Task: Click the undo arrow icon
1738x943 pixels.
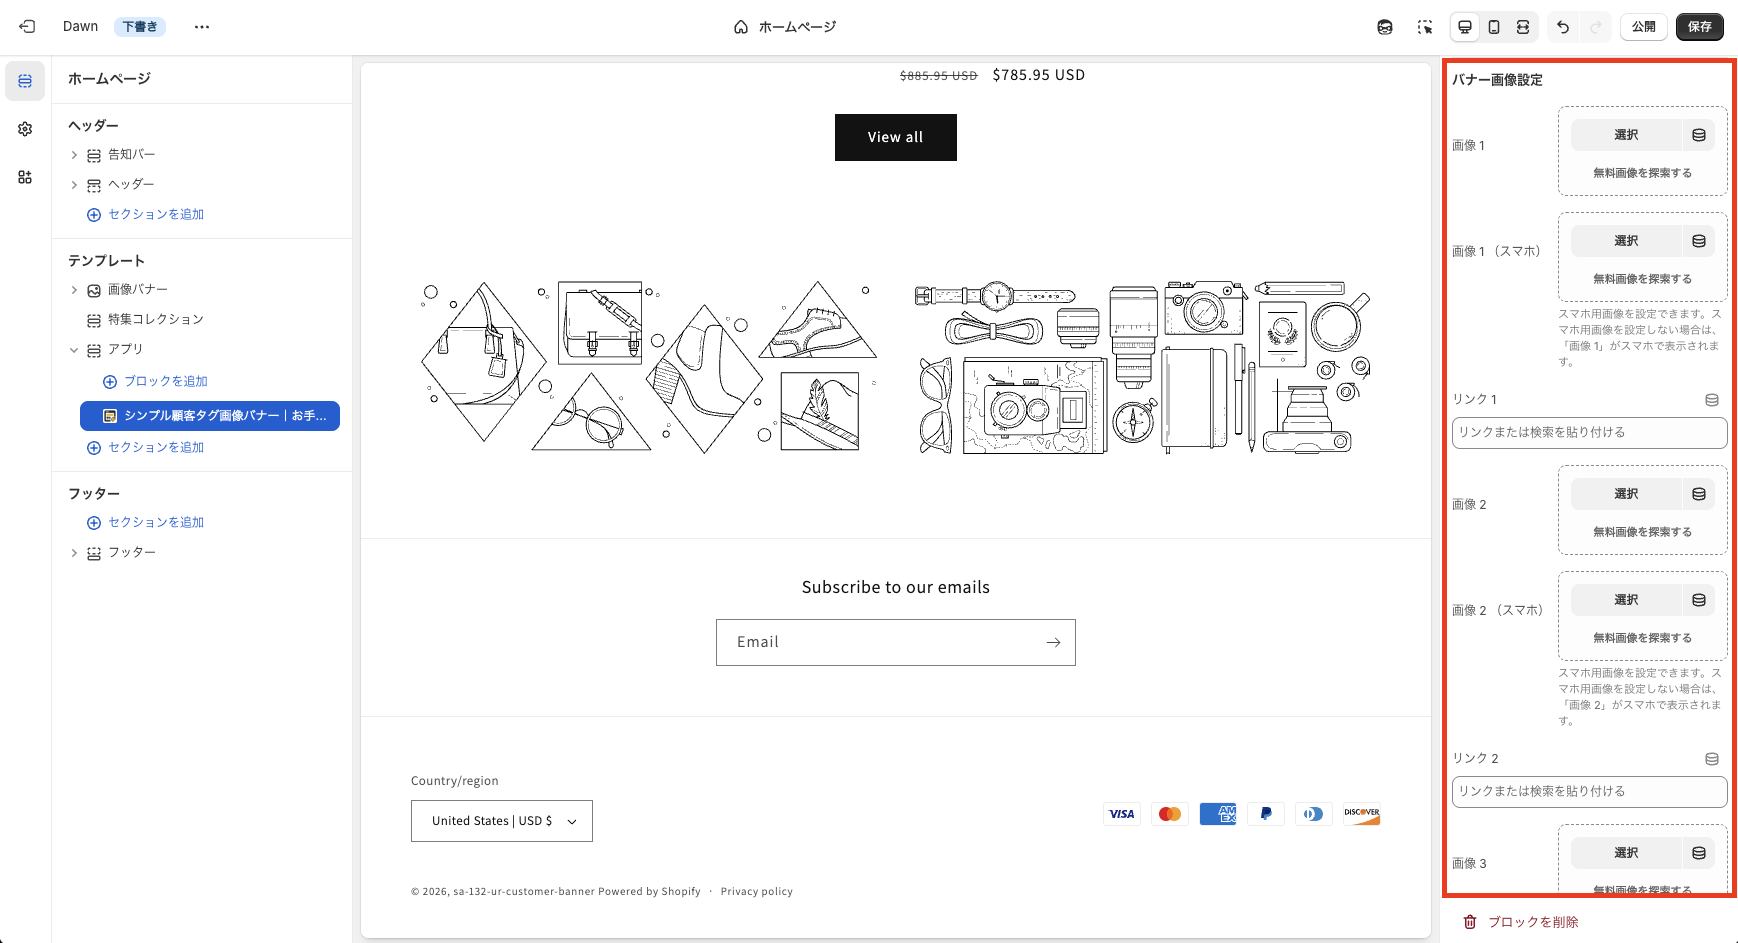Action: point(1563,27)
